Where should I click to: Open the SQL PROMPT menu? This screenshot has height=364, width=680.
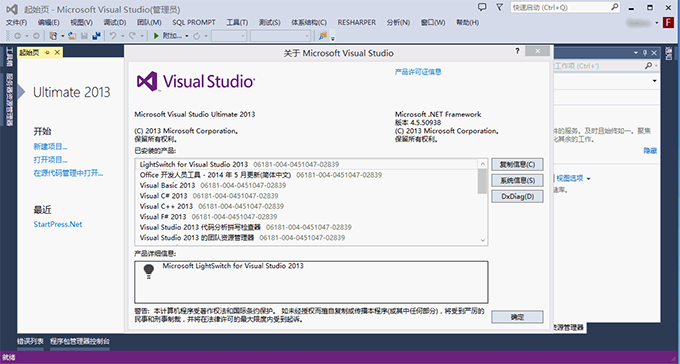[x=194, y=23]
